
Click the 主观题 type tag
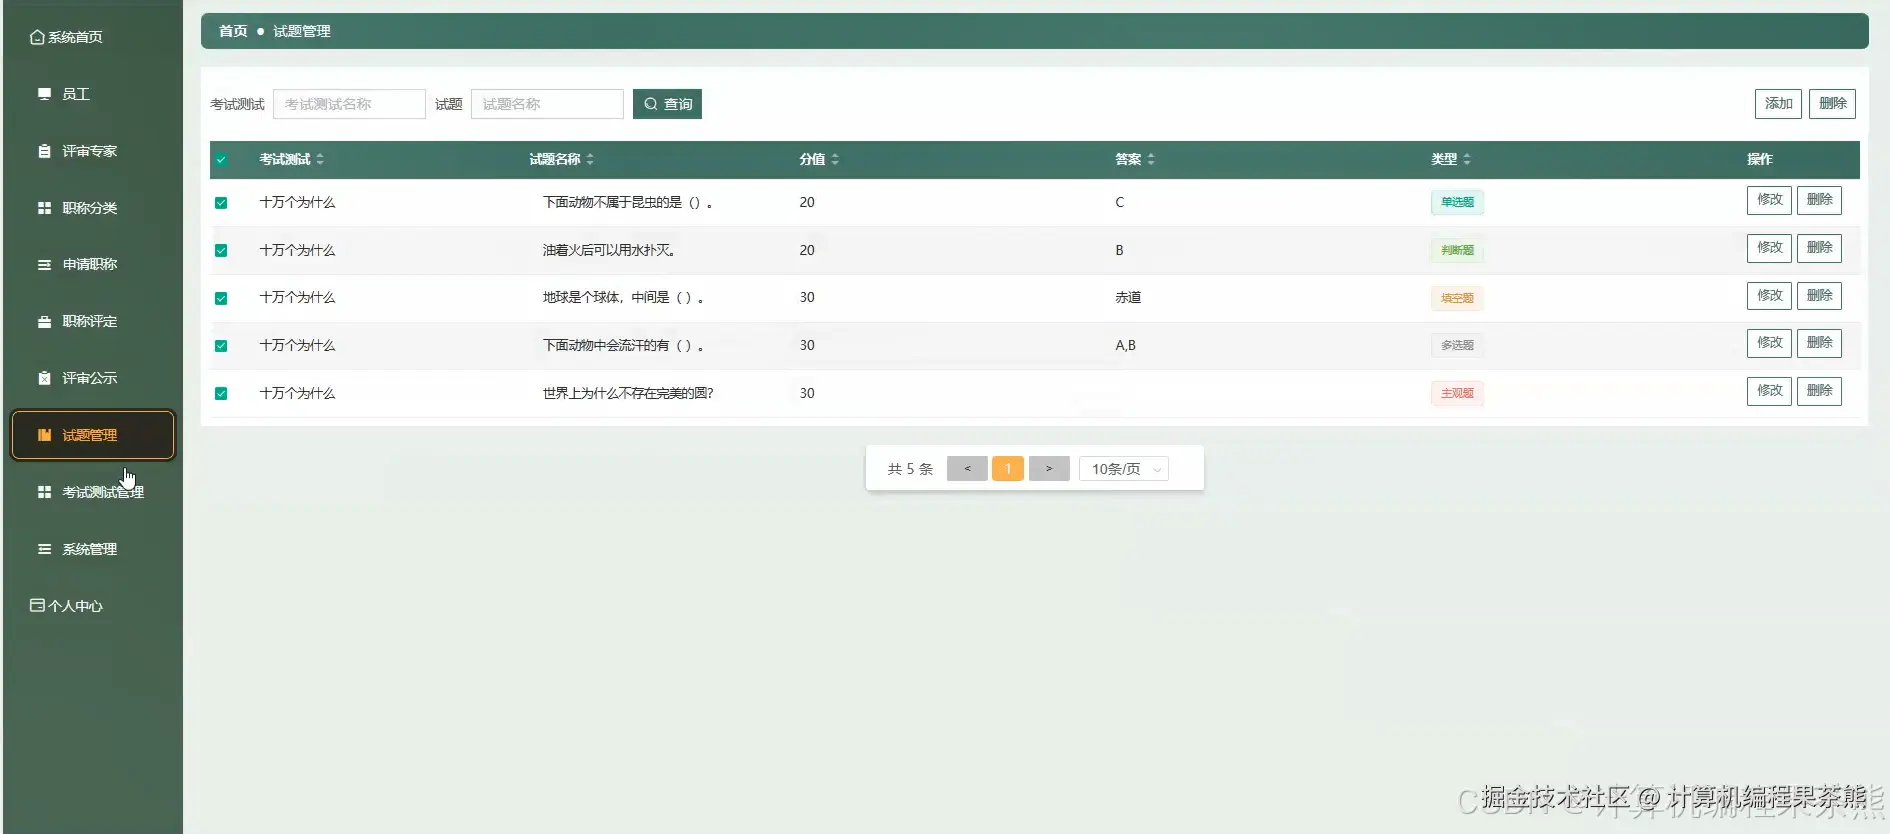[1457, 393]
